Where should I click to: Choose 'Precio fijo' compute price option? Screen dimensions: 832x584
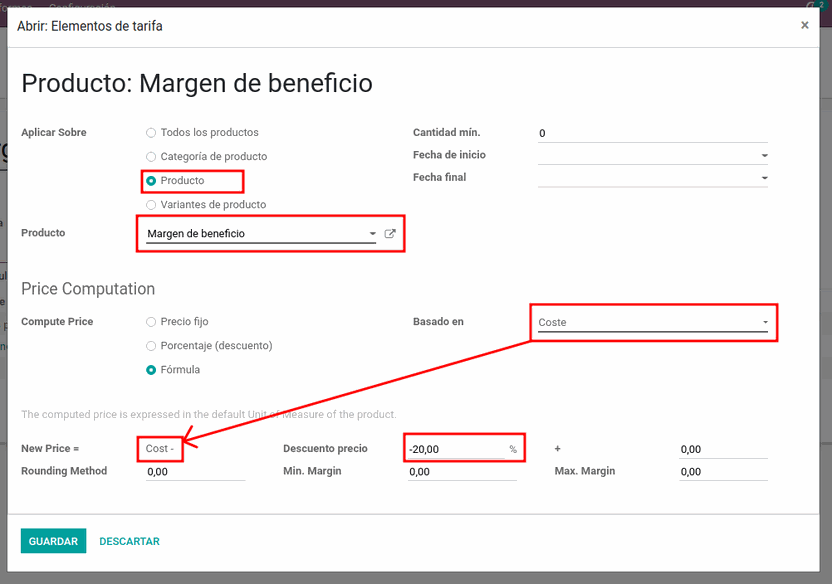tap(151, 322)
